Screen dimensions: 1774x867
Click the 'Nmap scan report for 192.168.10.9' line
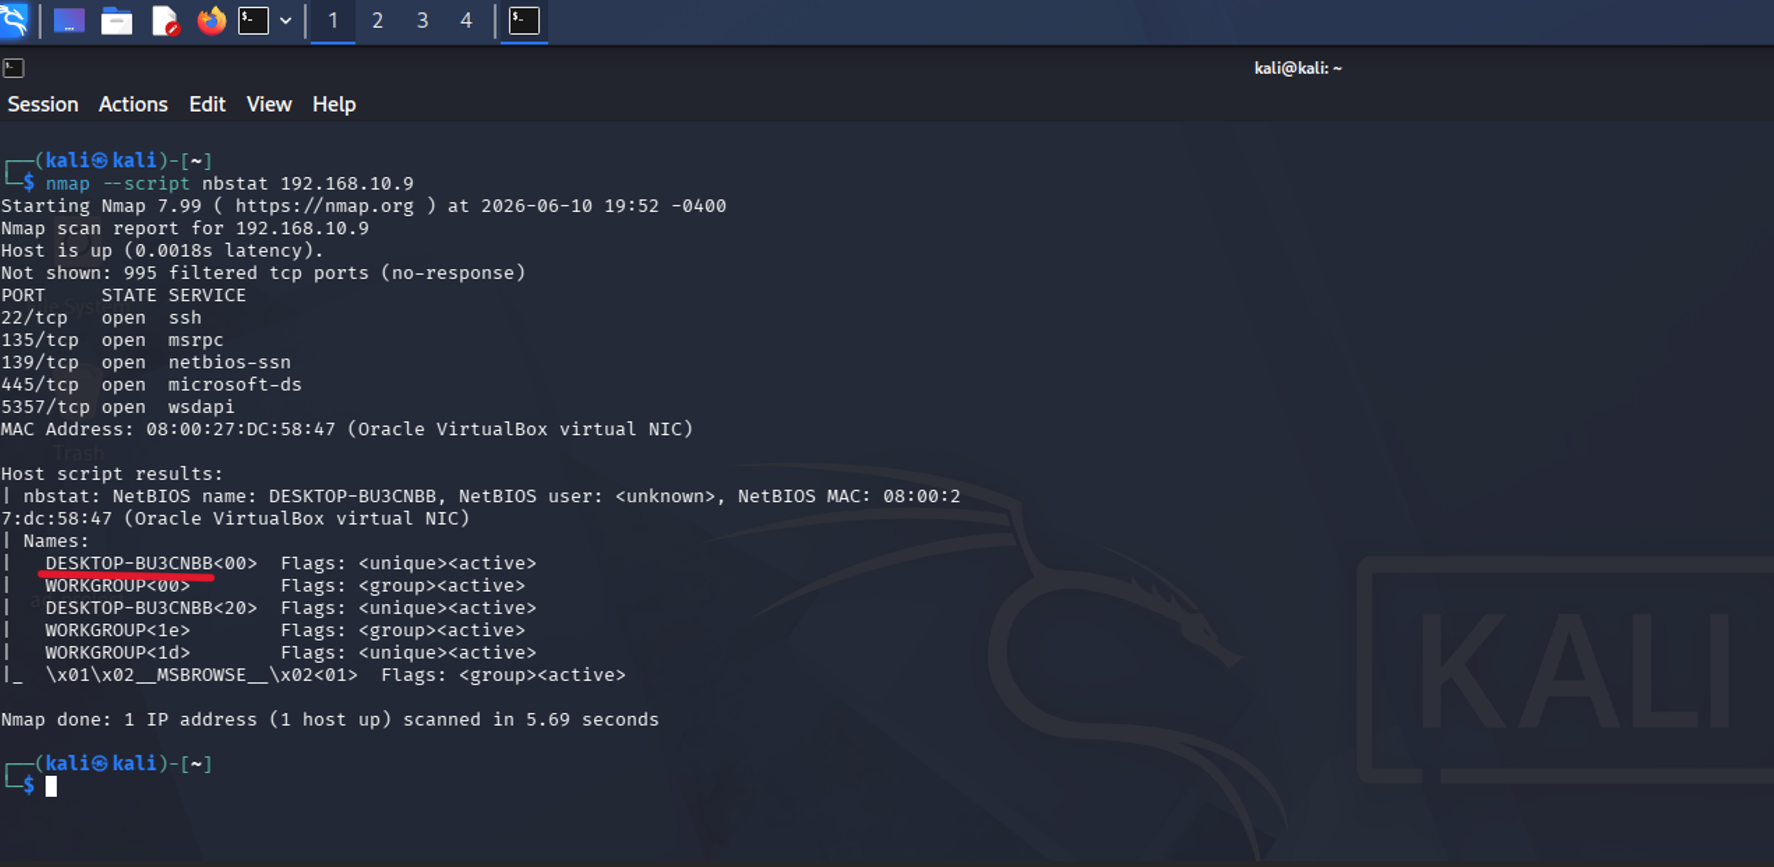click(x=185, y=228)
